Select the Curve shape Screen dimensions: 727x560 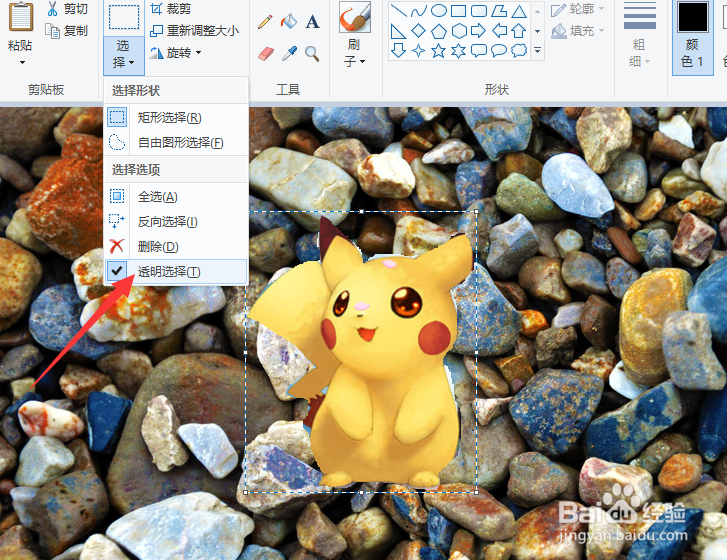tap(419, 11)
